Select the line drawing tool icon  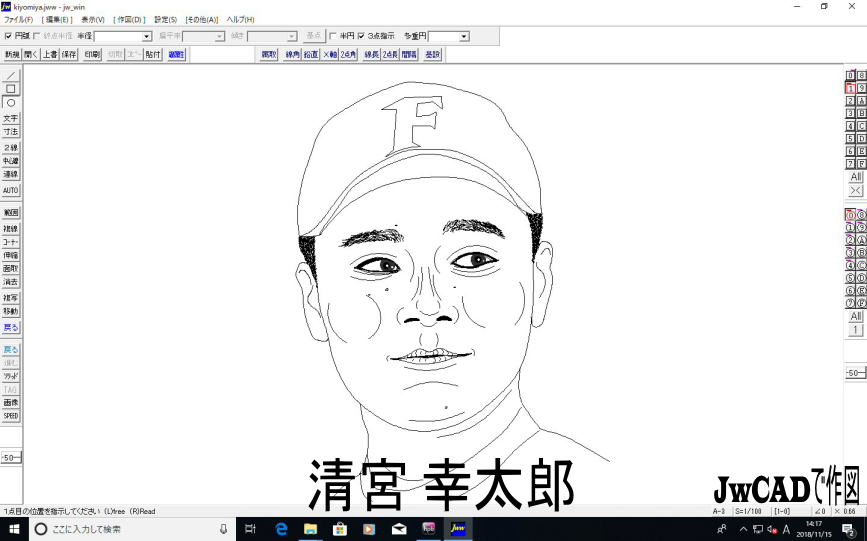click(11, 75)
